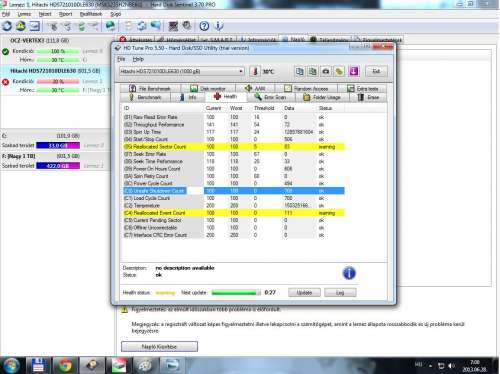Click the info 'i' icon in main toolbar
Viewport: 500px width, 374px height.
tap(219, 26)
